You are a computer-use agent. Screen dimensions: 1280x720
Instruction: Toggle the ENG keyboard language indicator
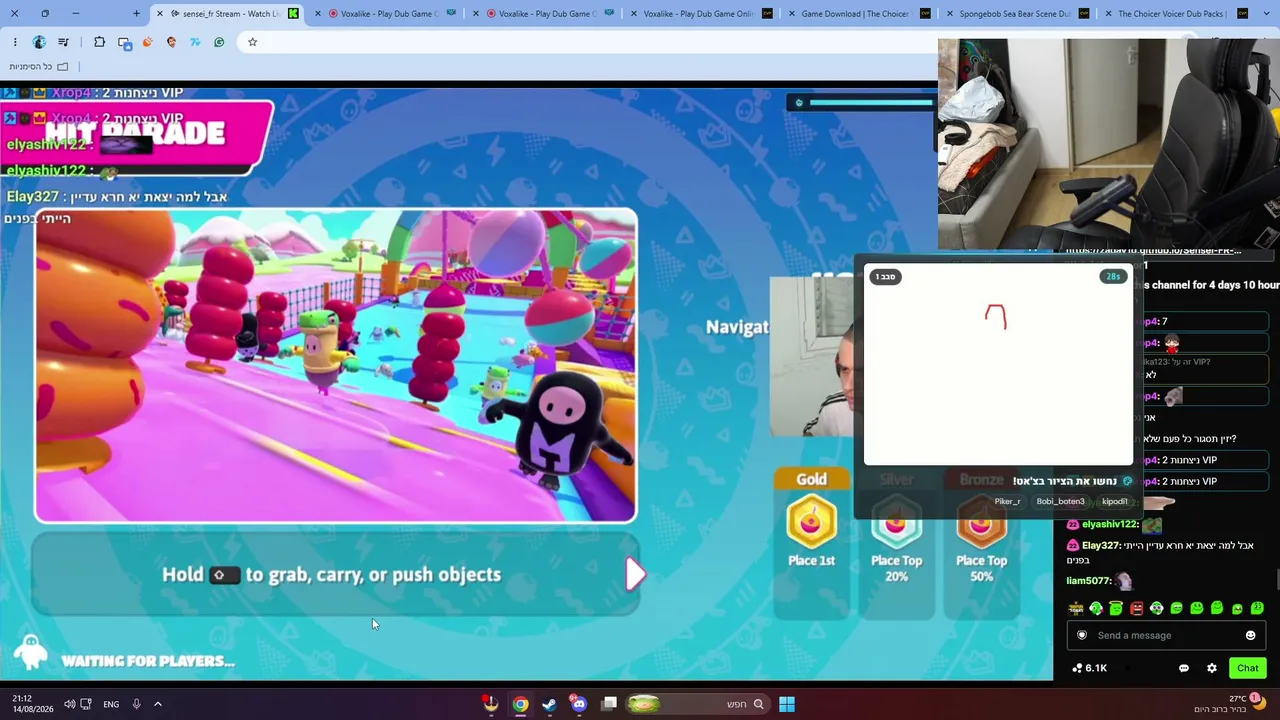point(111,704)
